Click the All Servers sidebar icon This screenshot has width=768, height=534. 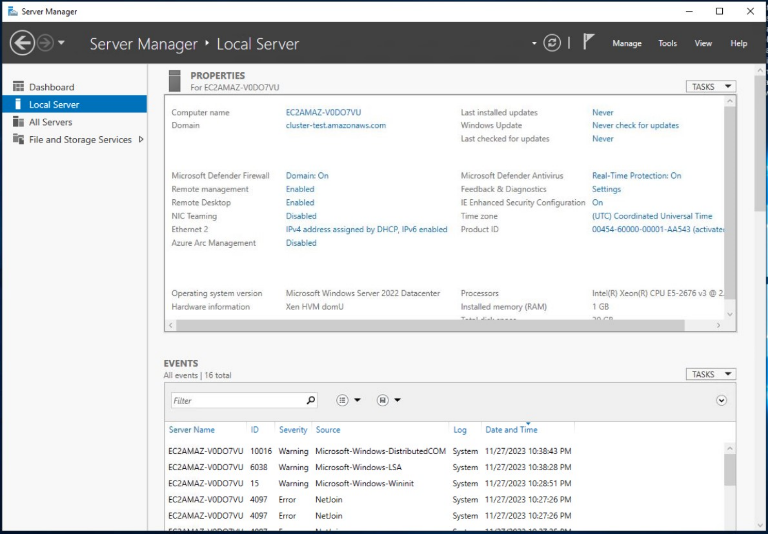(18, 122)
